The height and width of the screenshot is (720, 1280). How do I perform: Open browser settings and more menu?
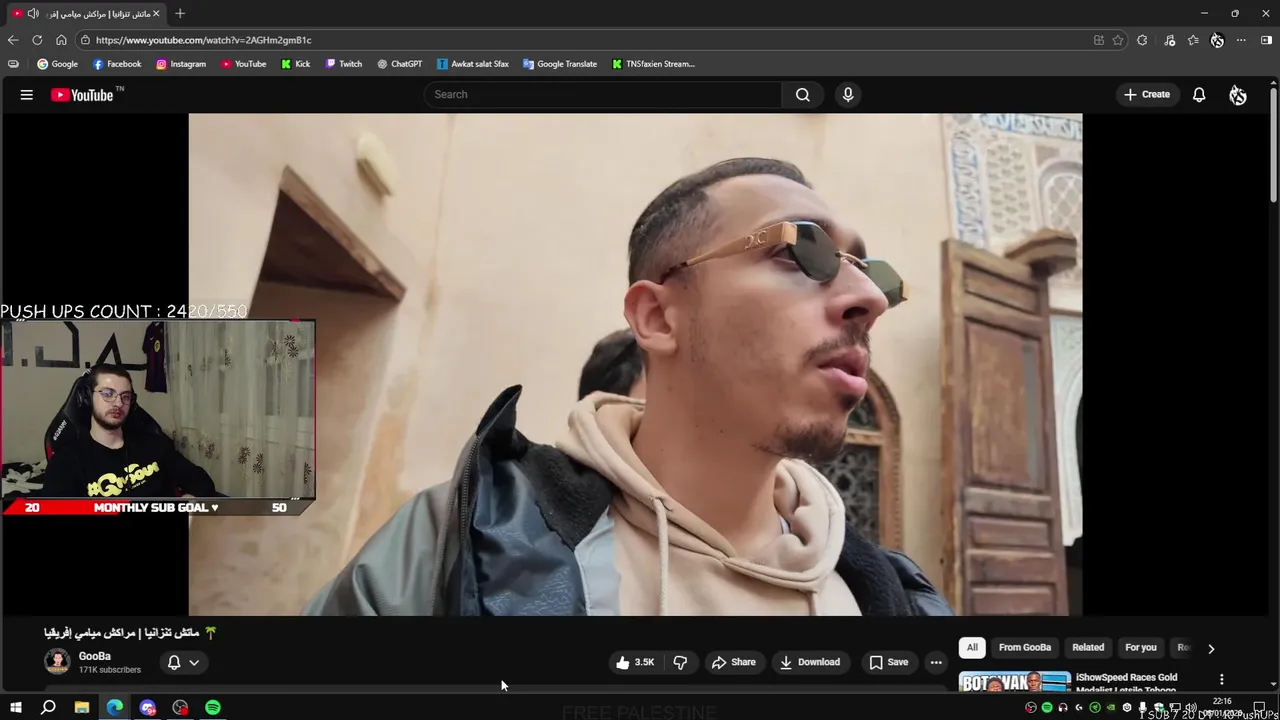1241,40
